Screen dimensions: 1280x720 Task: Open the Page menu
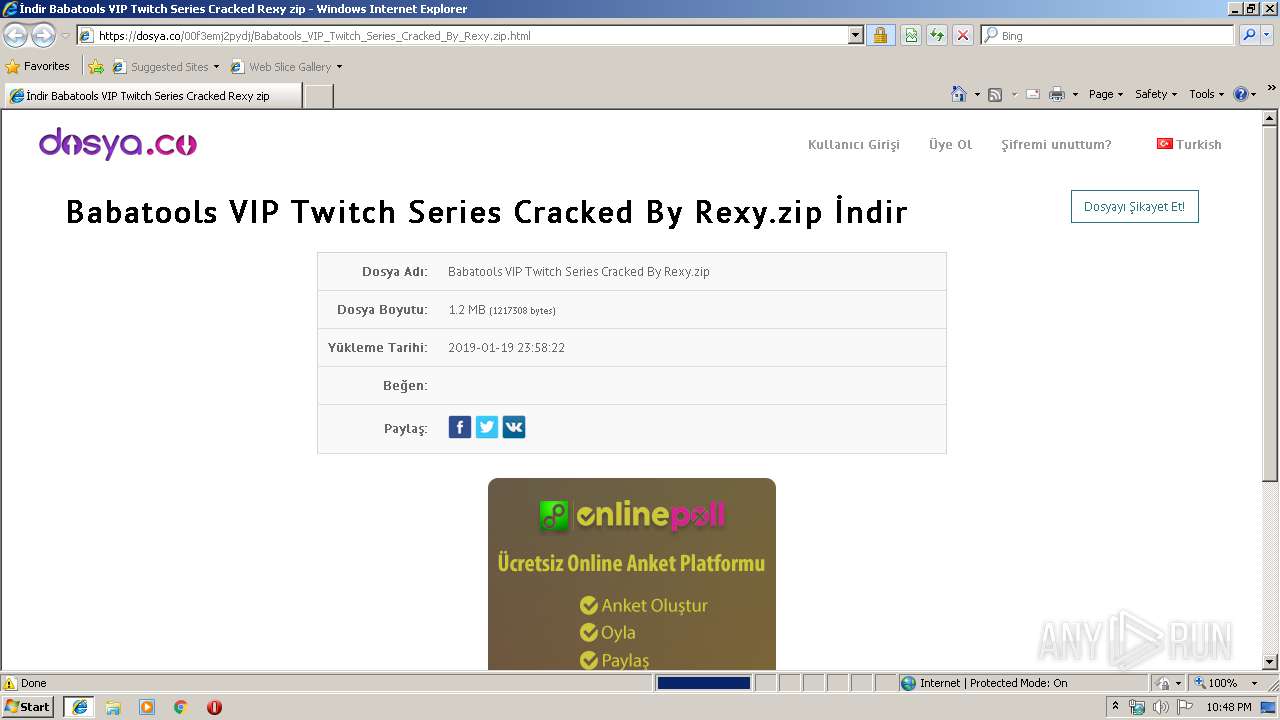1106,94
